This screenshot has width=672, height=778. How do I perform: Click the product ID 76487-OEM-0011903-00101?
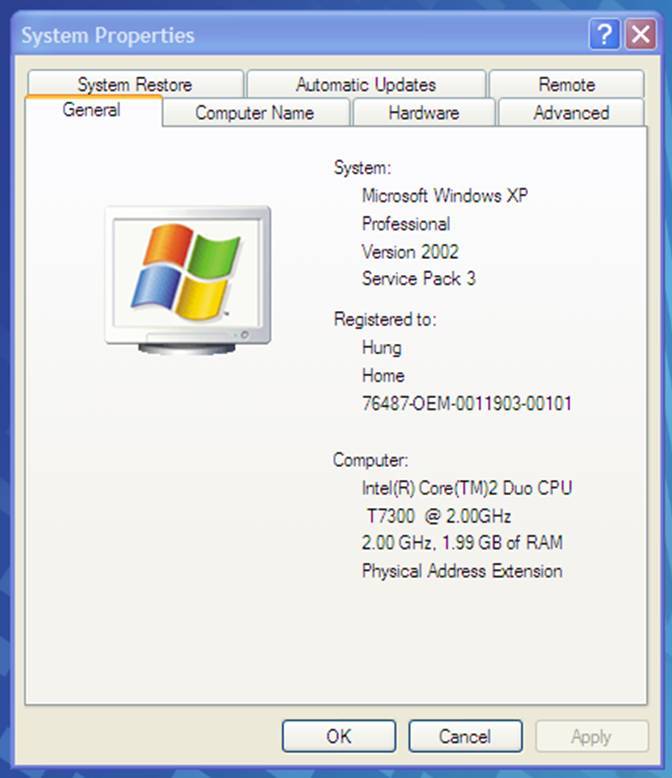click(x=467, y=404)
